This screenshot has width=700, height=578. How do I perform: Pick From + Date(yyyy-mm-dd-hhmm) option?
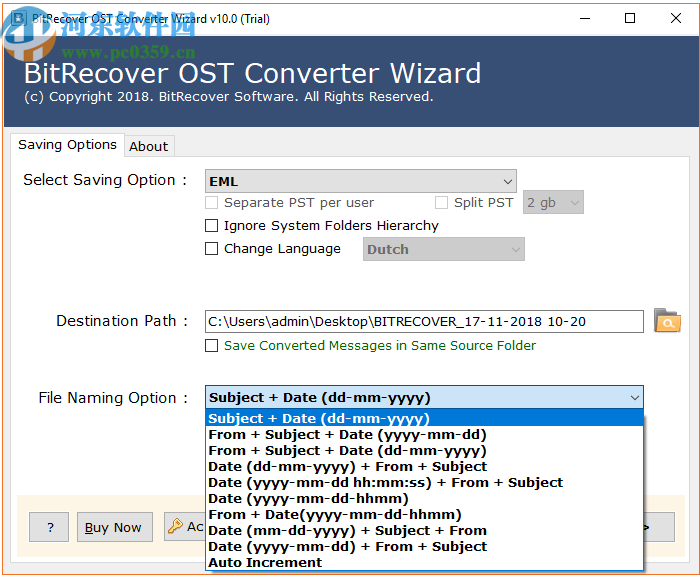tap(424, 515)
